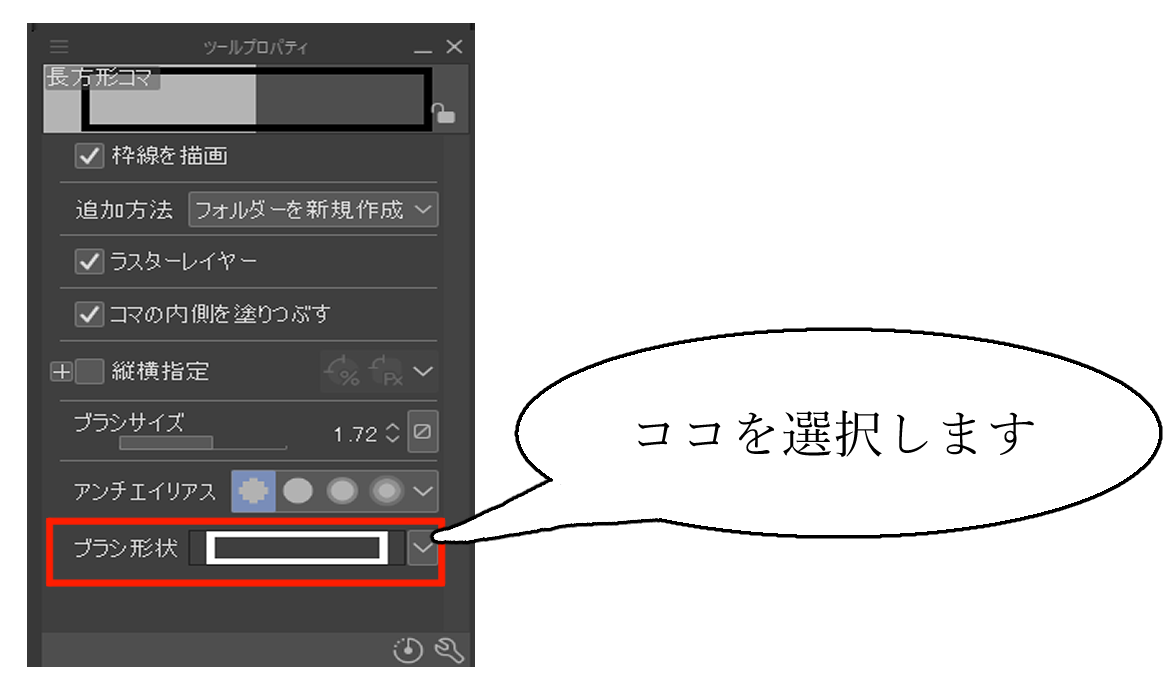Click the ブラシ形状 preview box

pos(297,548)
